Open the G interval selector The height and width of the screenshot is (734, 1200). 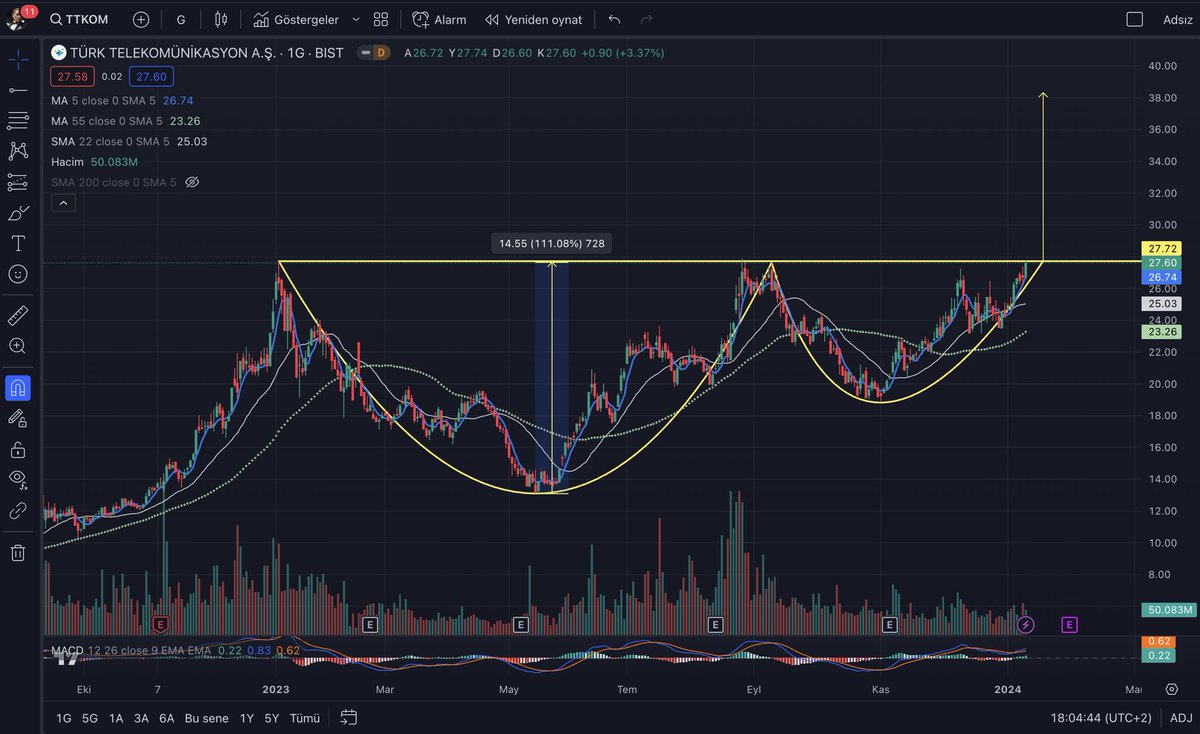point(180,19)
